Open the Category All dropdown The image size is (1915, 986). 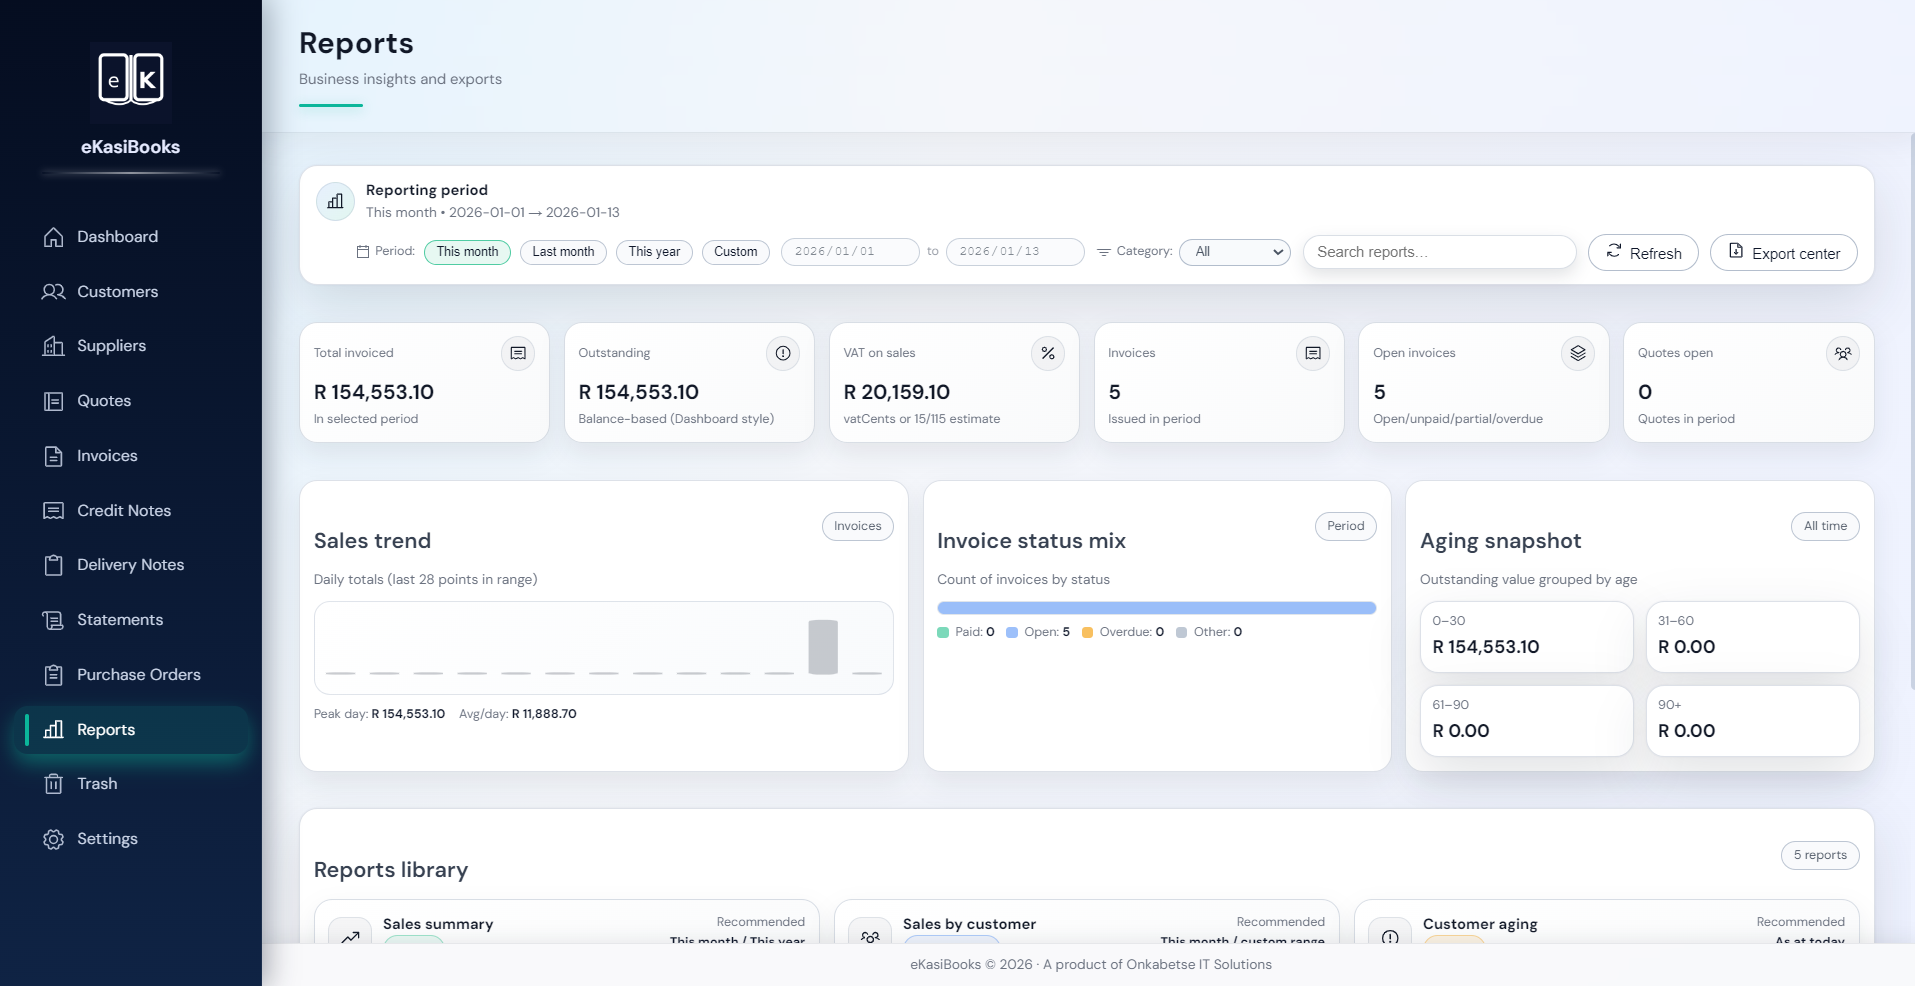click(x=1234, y=252)
